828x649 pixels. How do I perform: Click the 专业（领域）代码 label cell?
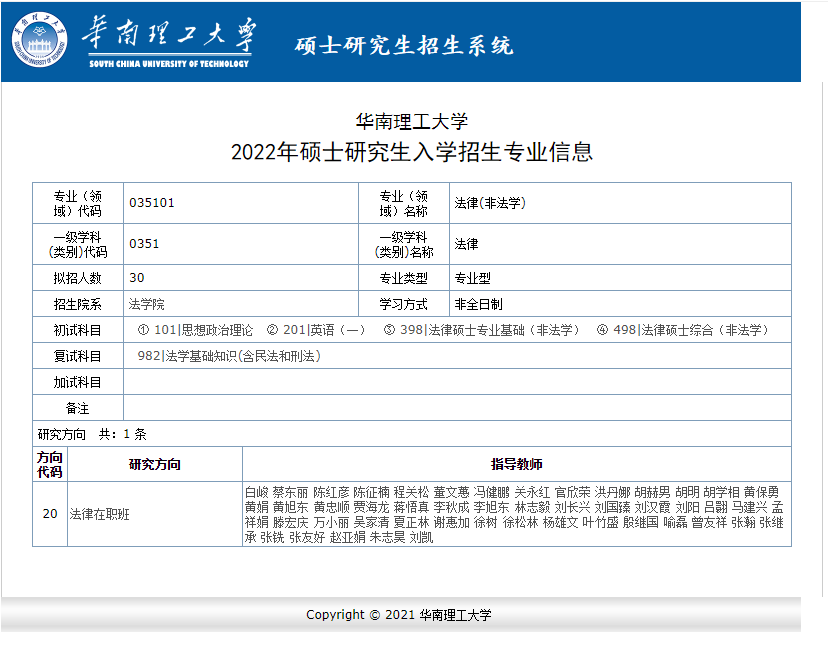tap(78, 203)
